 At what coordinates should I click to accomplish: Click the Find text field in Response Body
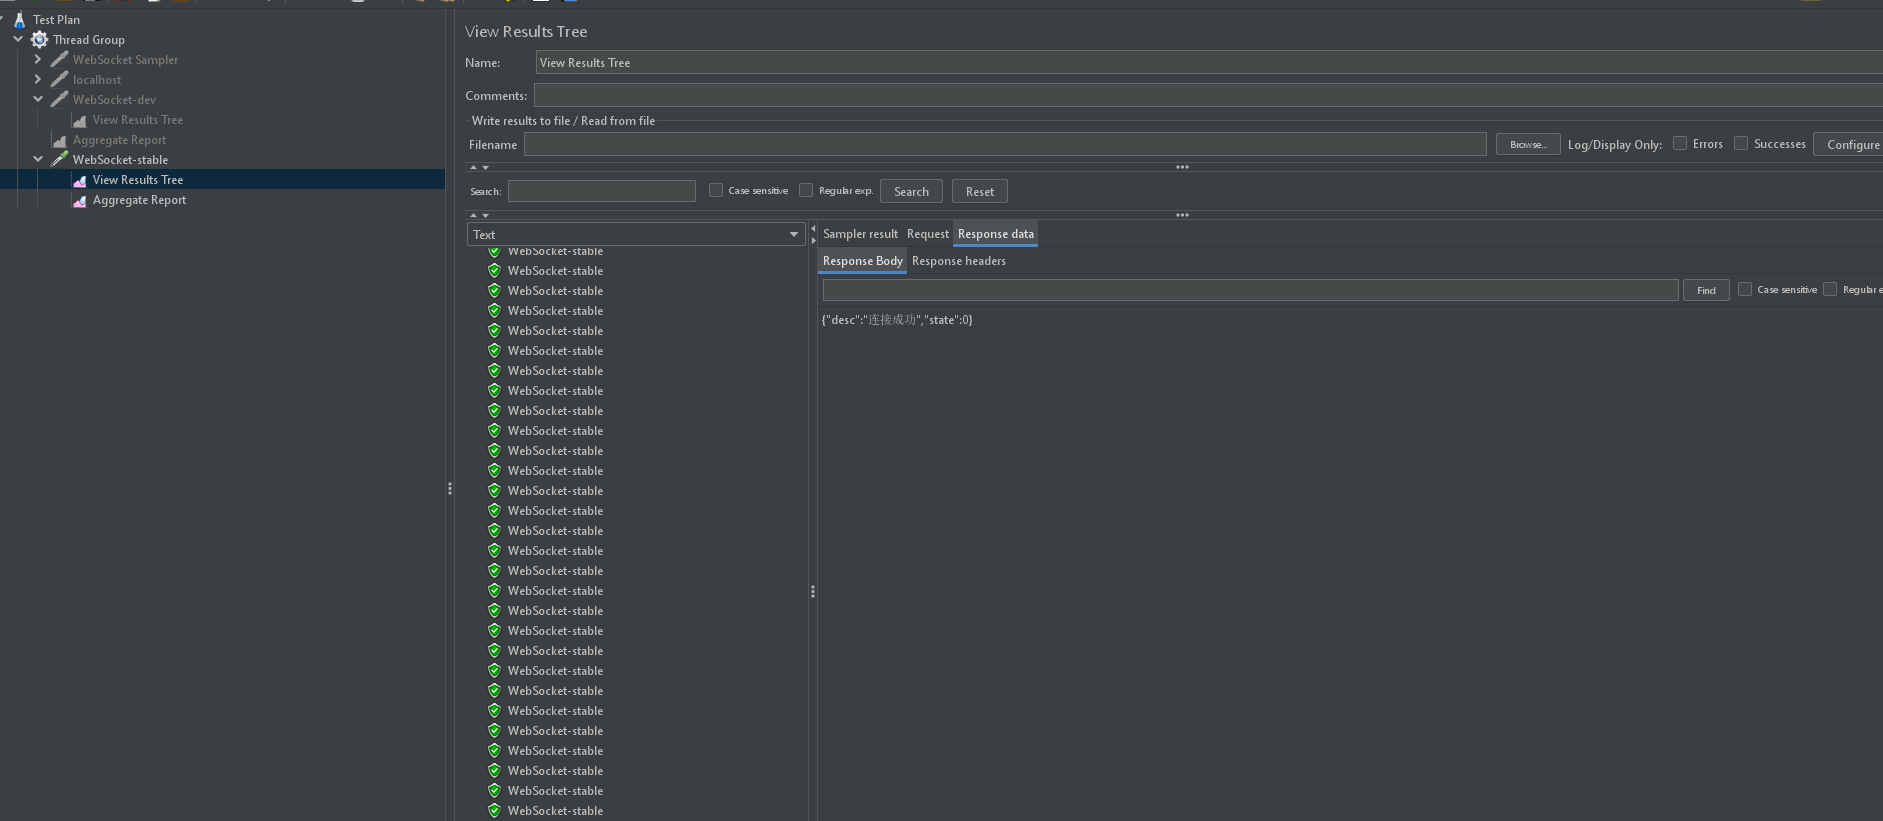(x=1250, y=290)
